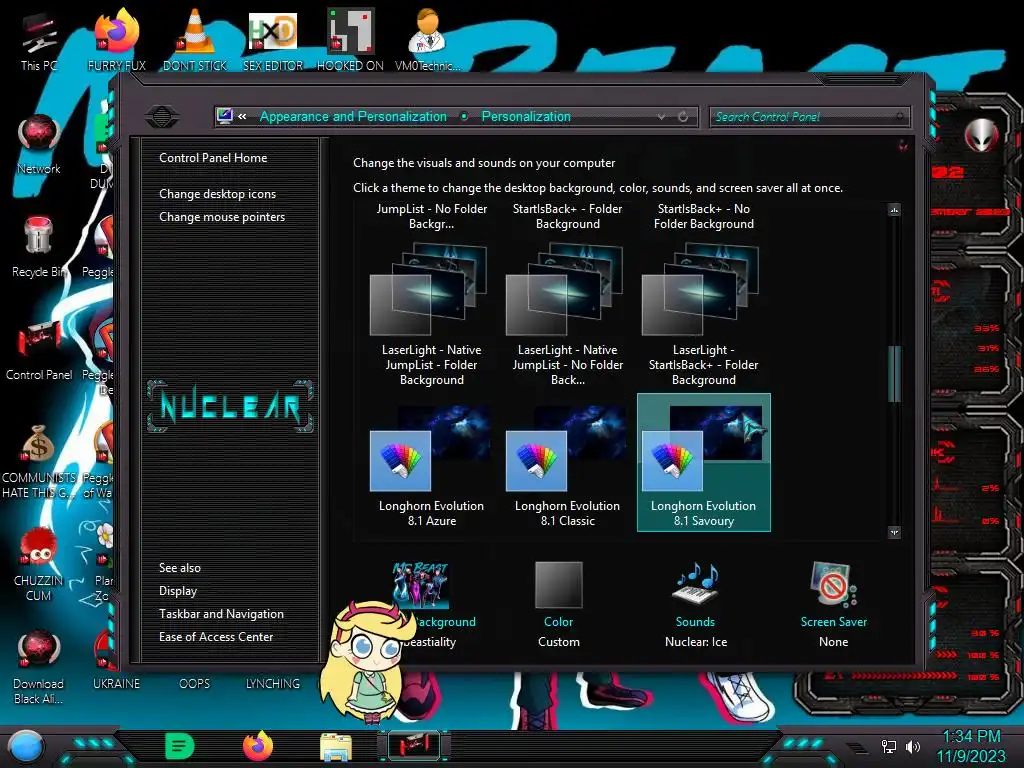Click Change mouse pointers link

coord(222,217)
